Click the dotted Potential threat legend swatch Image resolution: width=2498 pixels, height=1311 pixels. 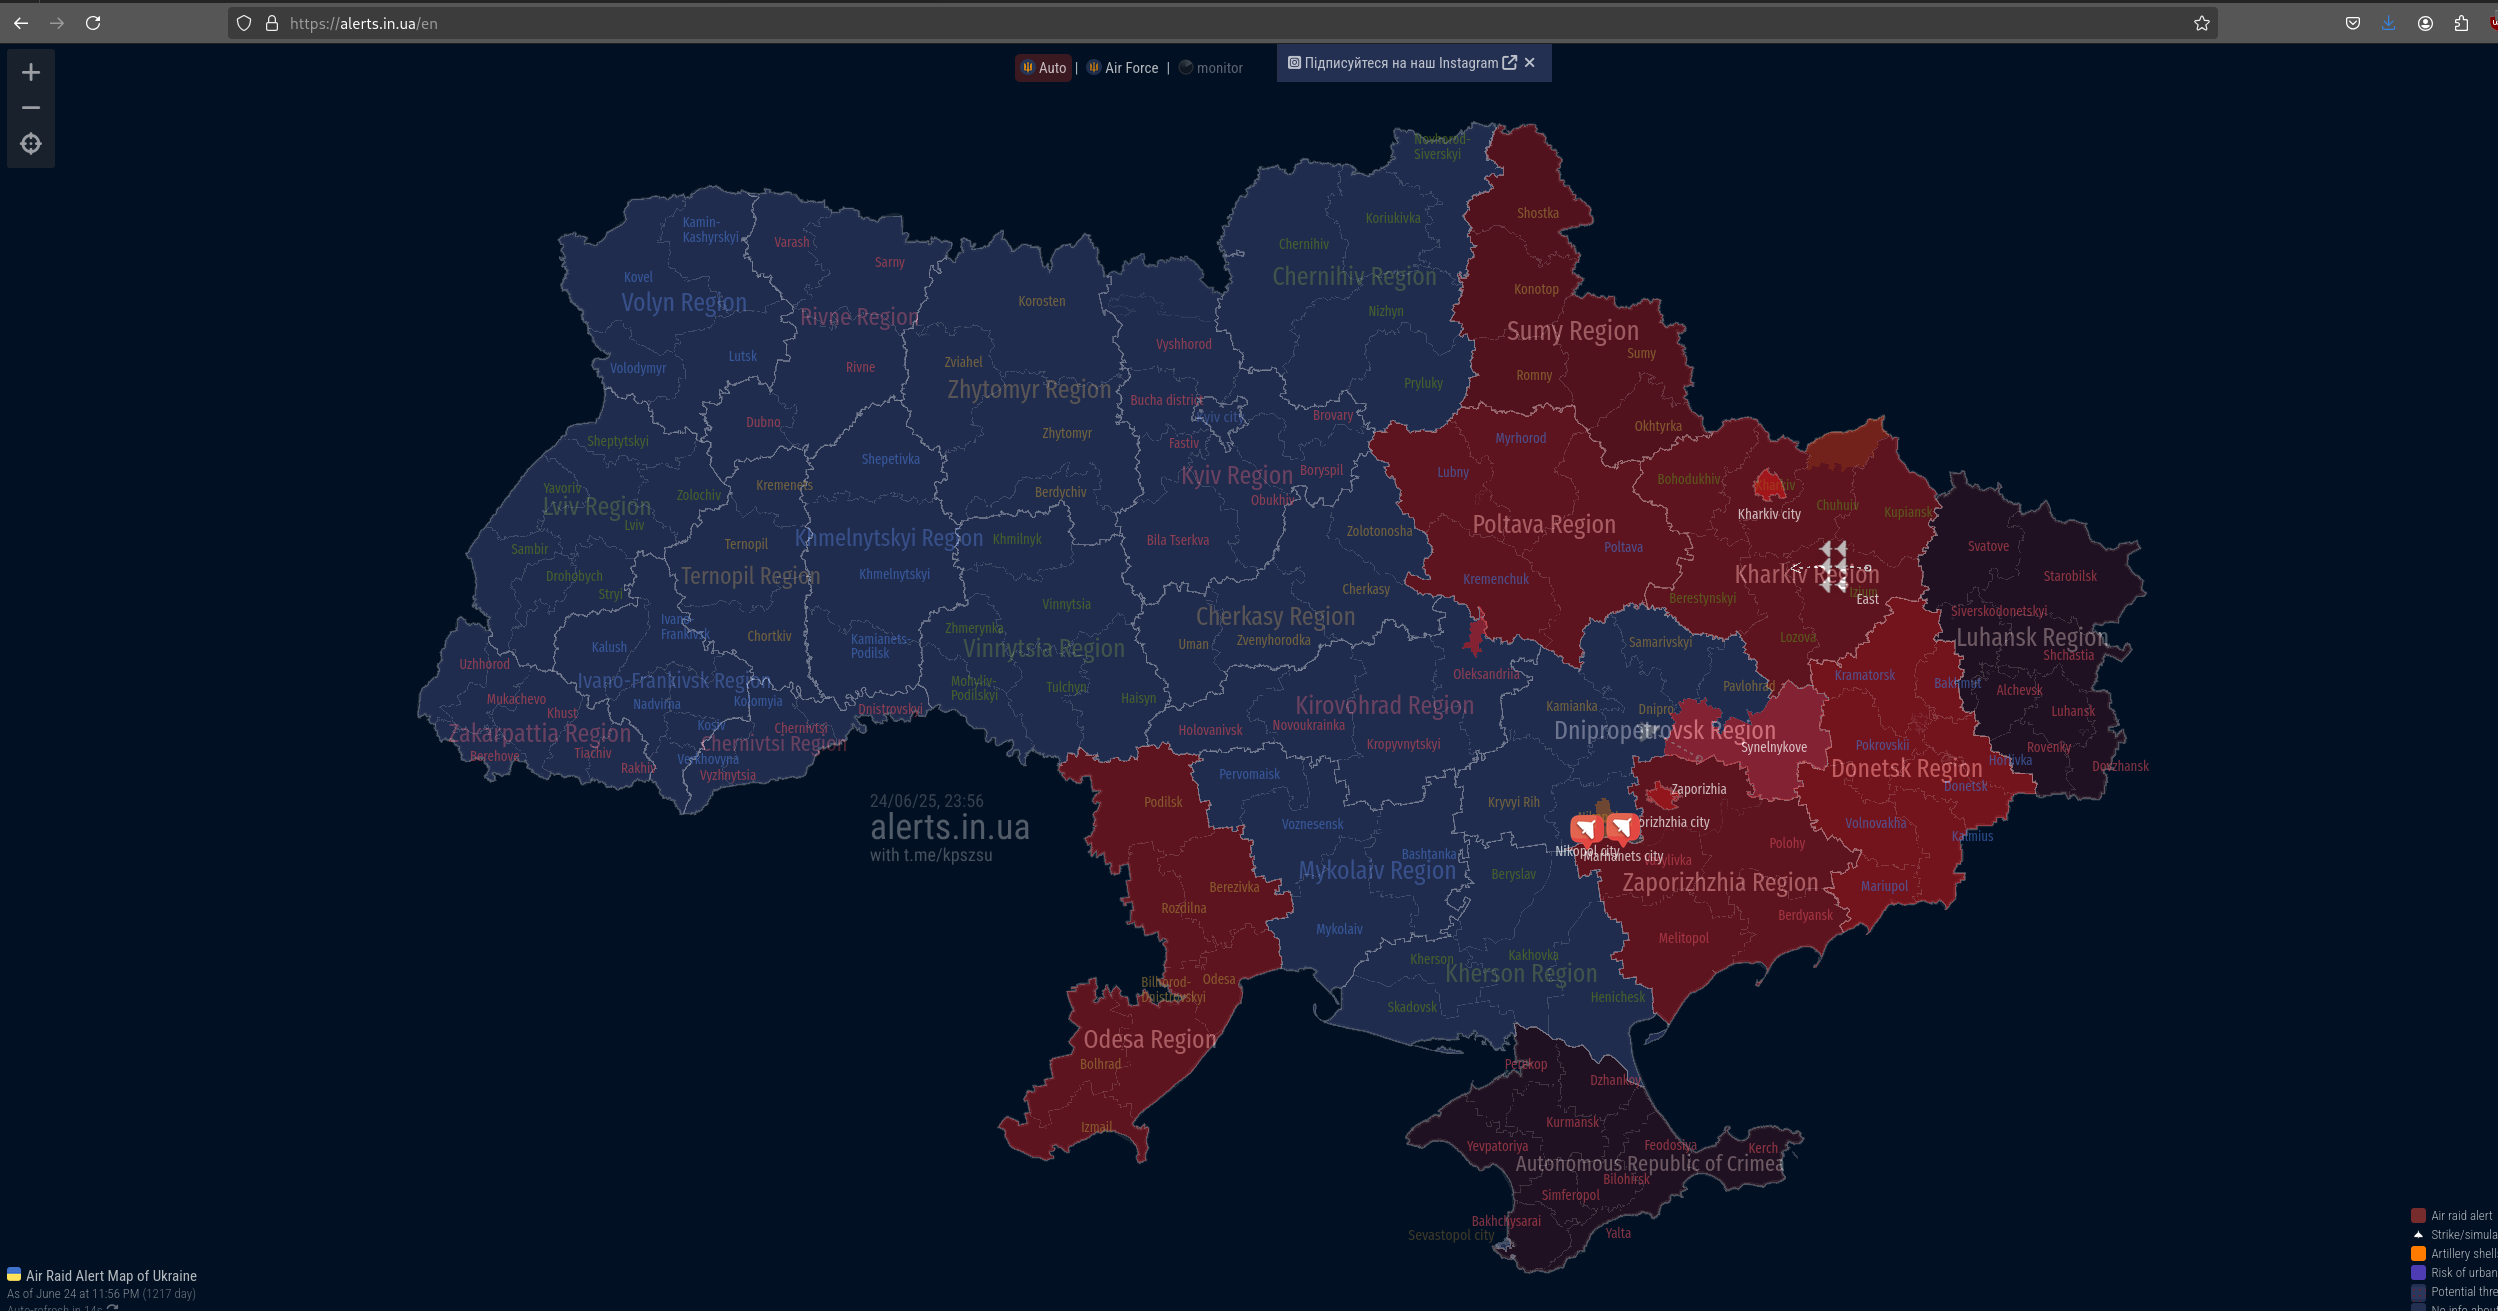(2418, 1291)
